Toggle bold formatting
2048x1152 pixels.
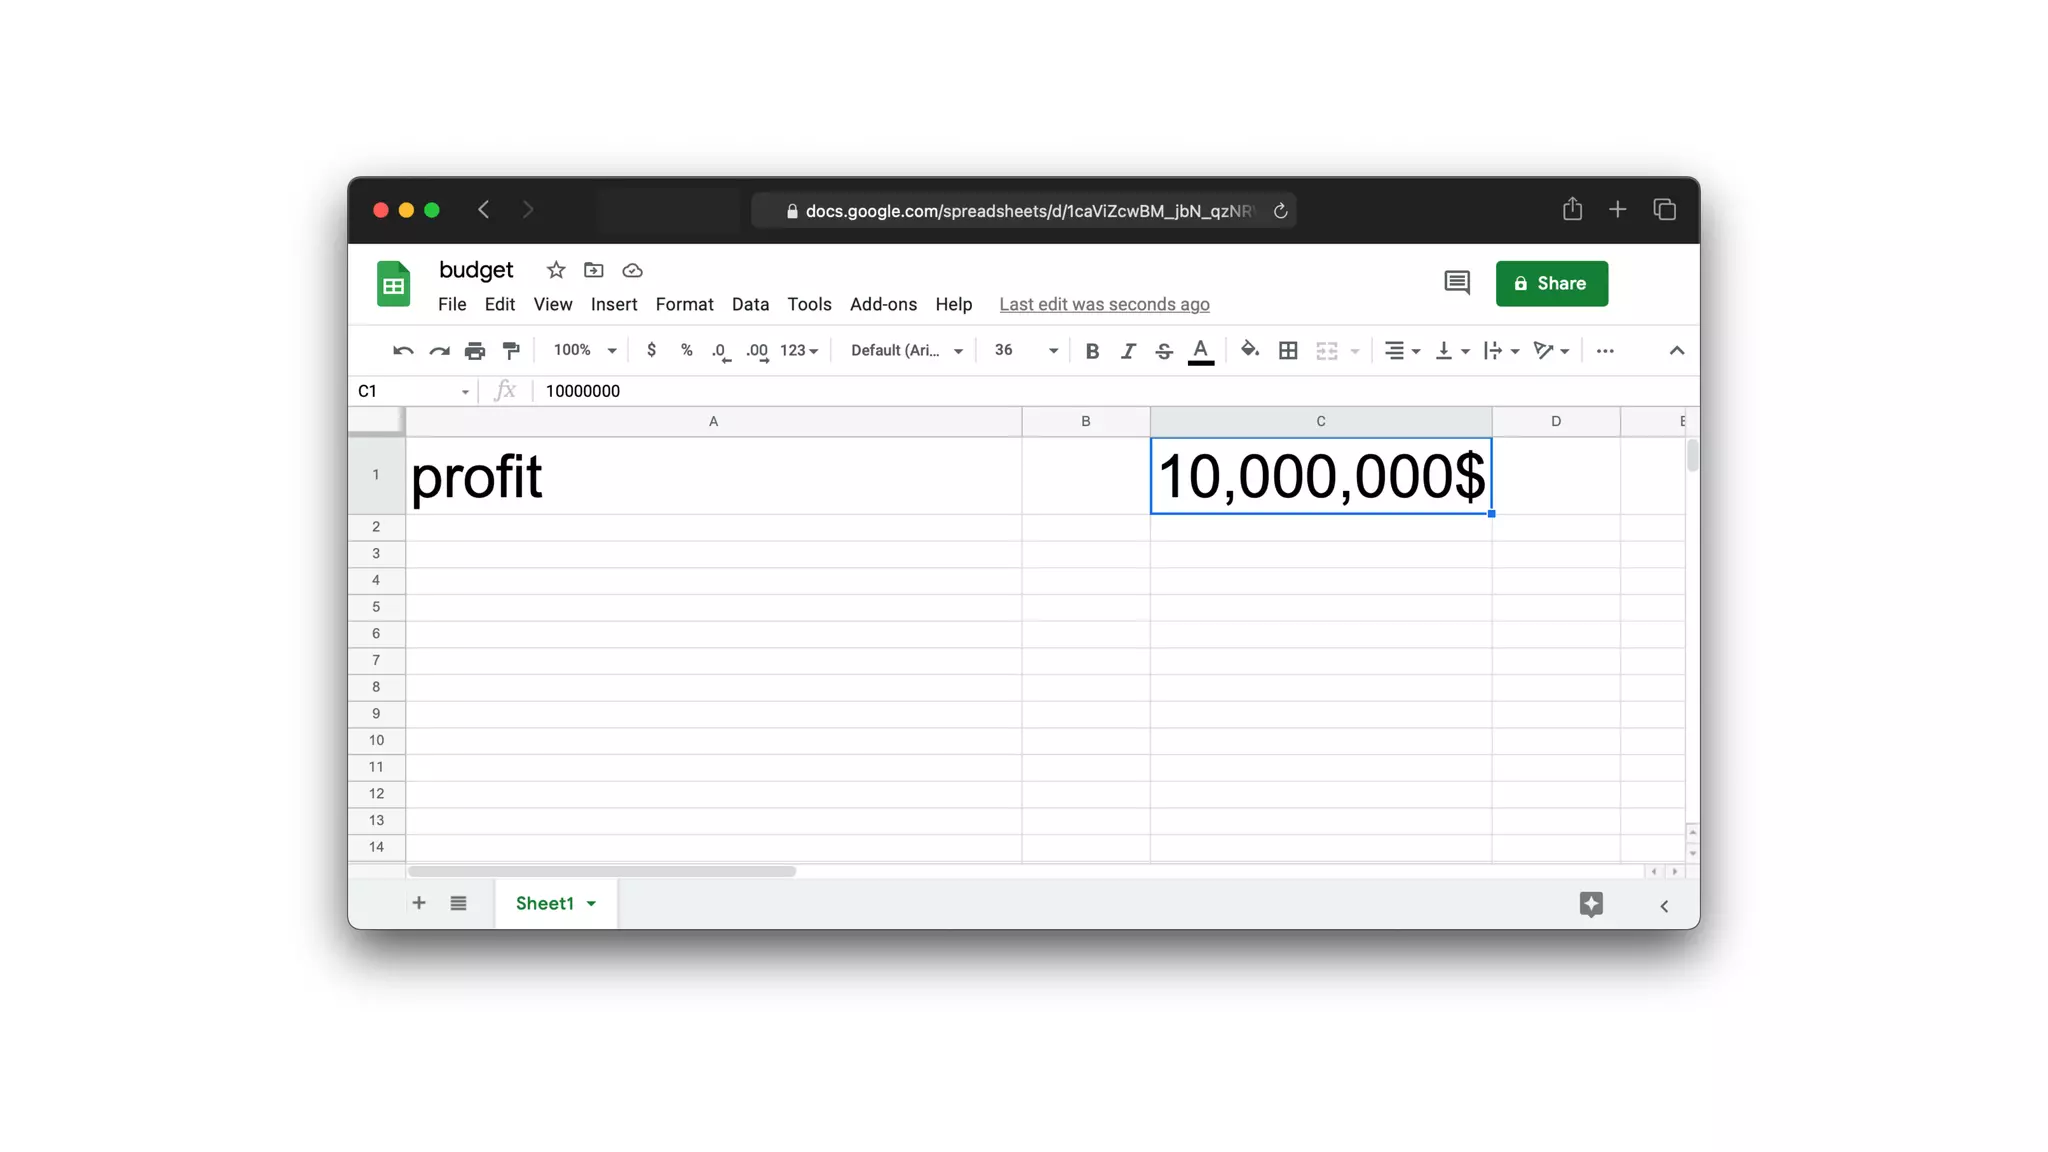pyautogui.click(x=1092, y=351)
